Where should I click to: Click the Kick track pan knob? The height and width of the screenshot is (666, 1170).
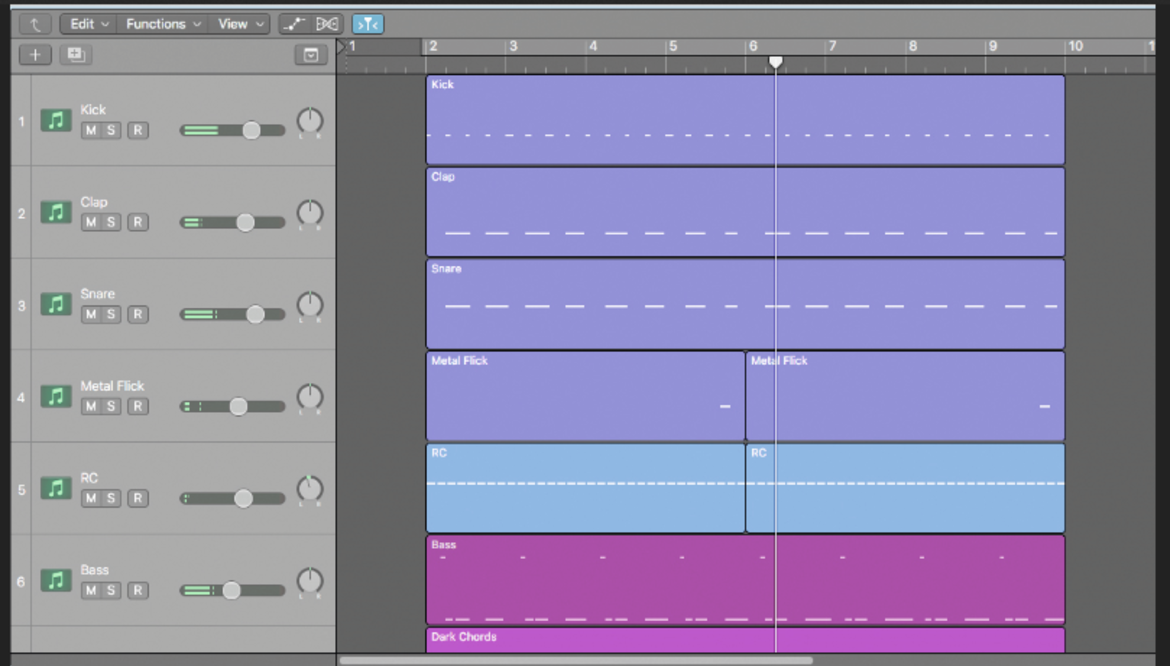pos(310,120)
